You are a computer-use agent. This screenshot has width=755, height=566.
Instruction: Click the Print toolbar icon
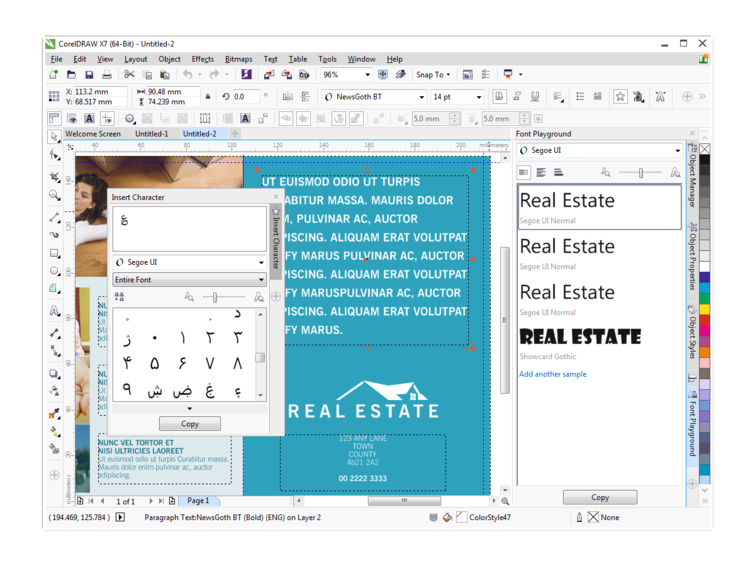[x=106, y=75]
